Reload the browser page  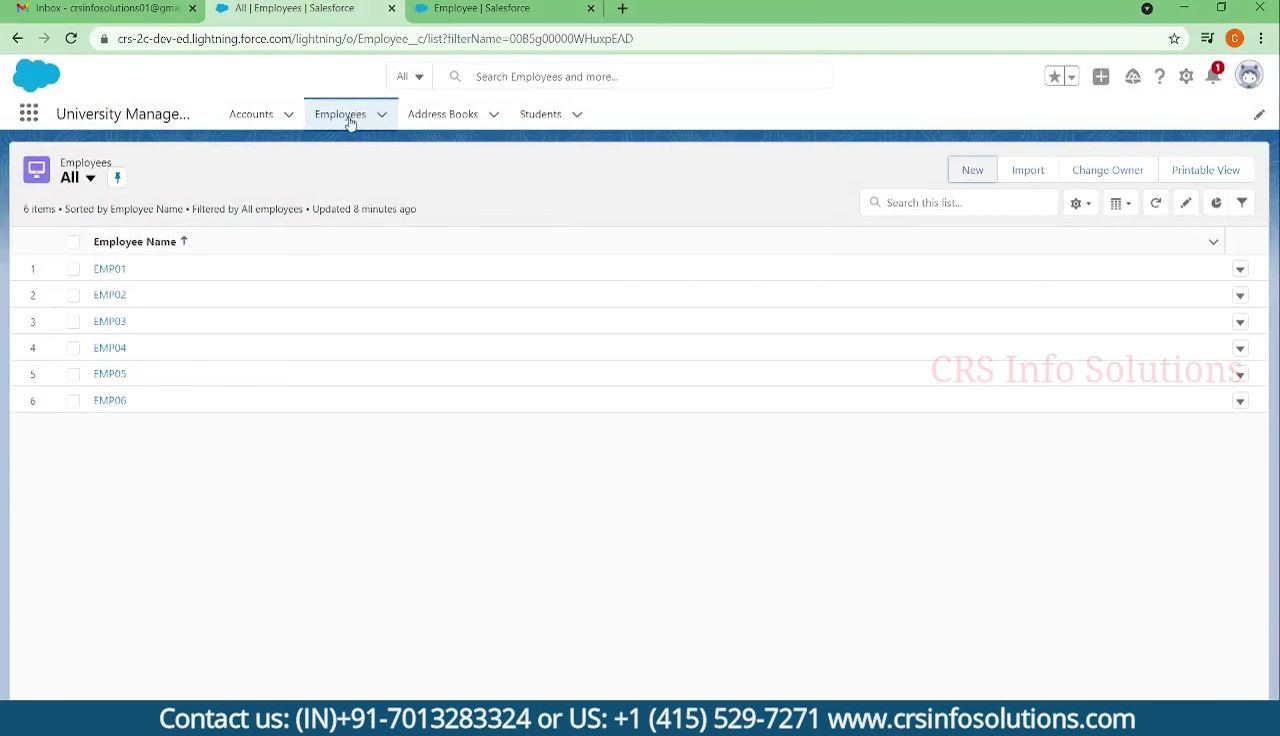click(x=71, y=38)
